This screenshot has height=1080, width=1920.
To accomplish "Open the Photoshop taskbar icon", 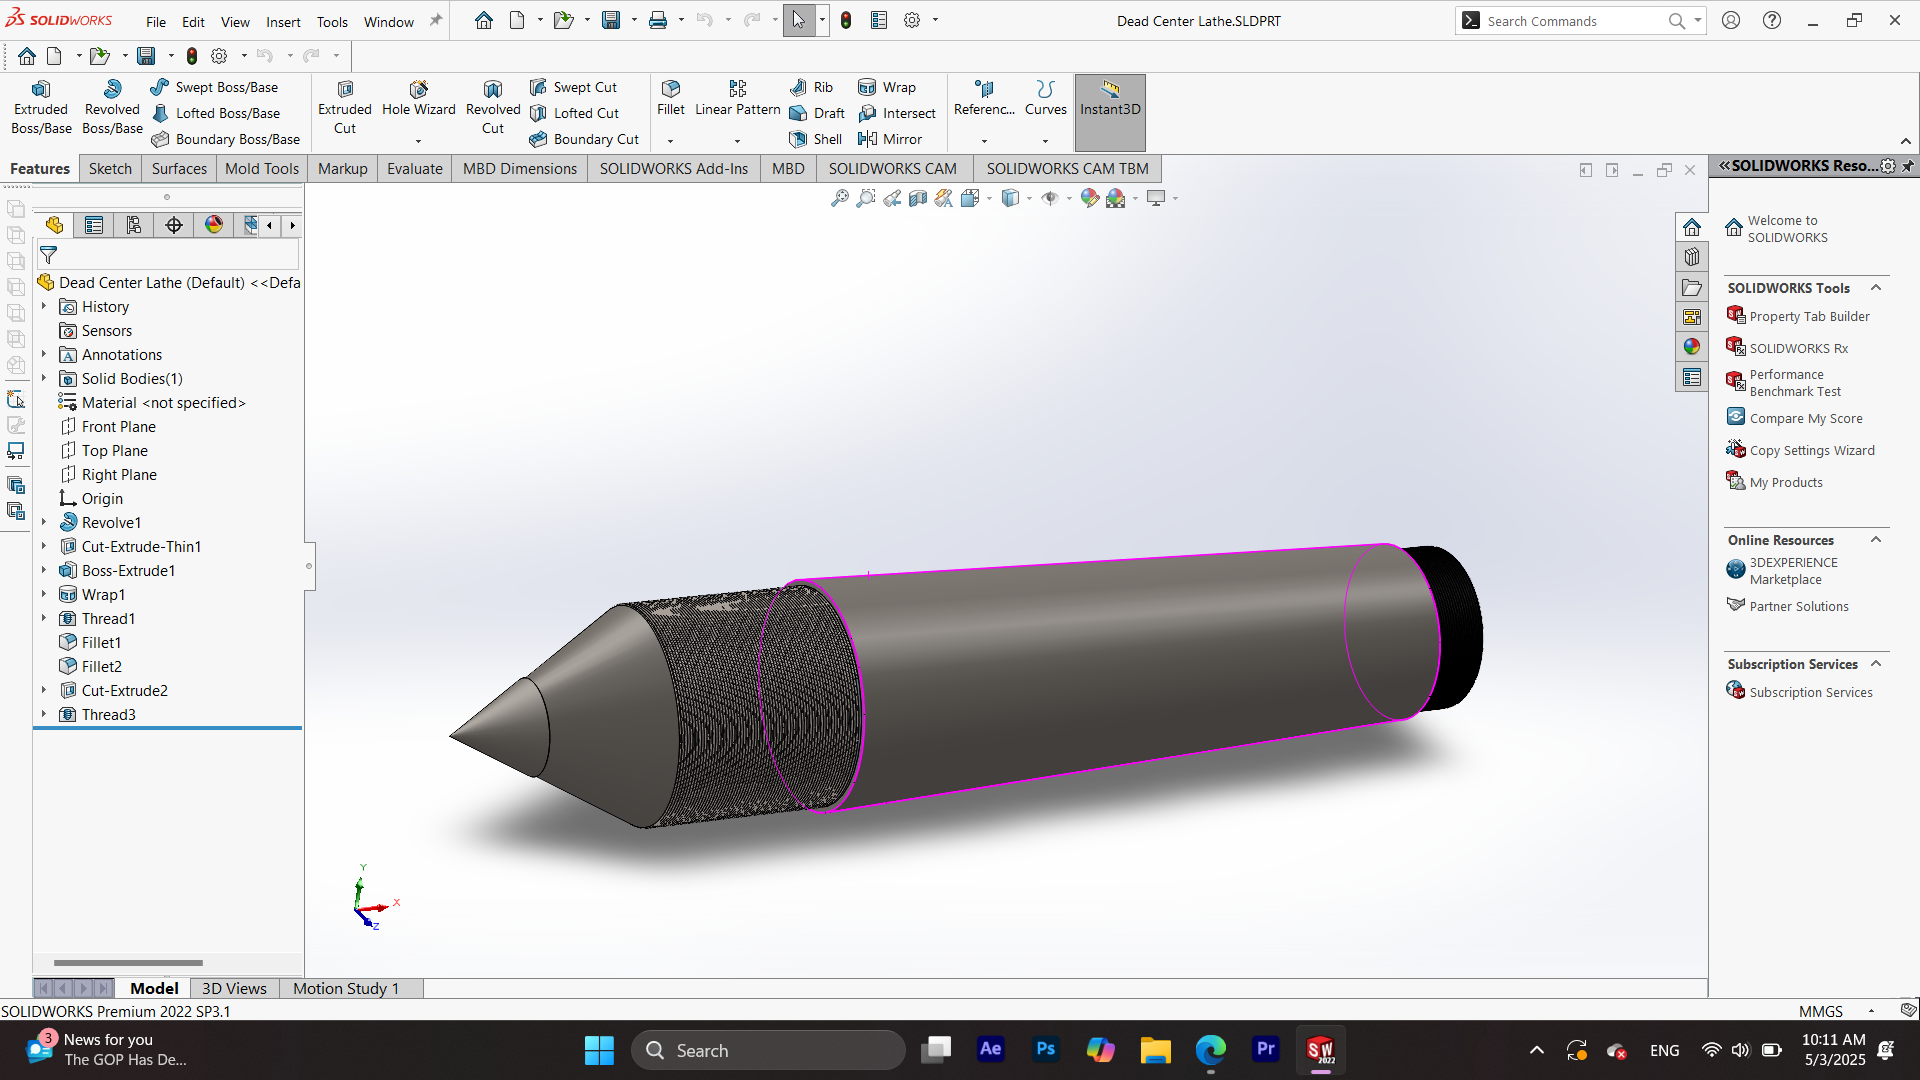I will coord(1046,1050).
